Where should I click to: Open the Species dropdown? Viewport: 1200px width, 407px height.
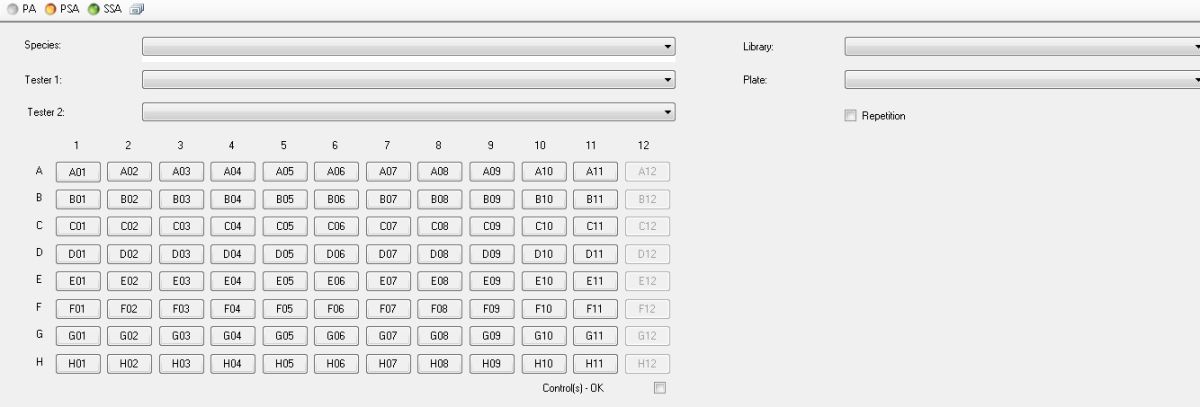pos(409,46)
